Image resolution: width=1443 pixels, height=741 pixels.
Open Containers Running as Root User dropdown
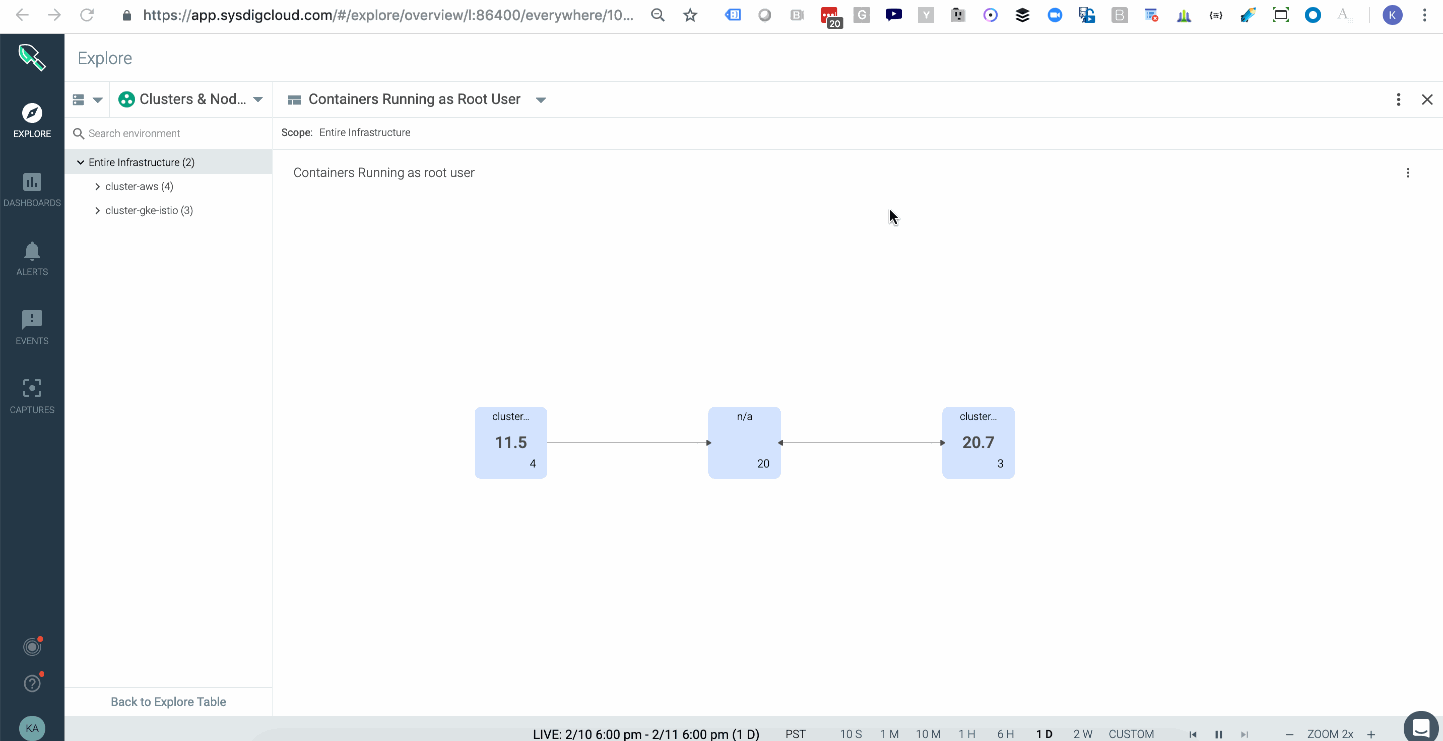click(x=416, y=99)
